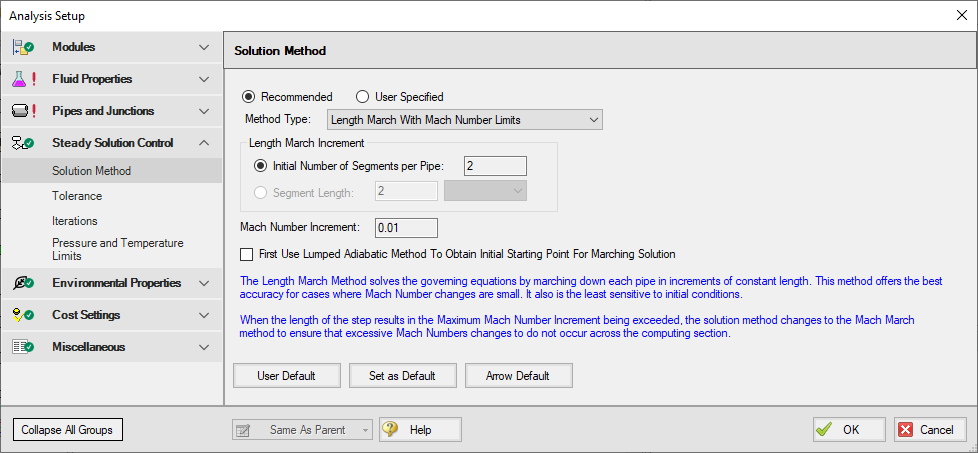This screenshot has height=453, width=978.
Task: Click the Length March Increment group label
Action: [306, 143]
